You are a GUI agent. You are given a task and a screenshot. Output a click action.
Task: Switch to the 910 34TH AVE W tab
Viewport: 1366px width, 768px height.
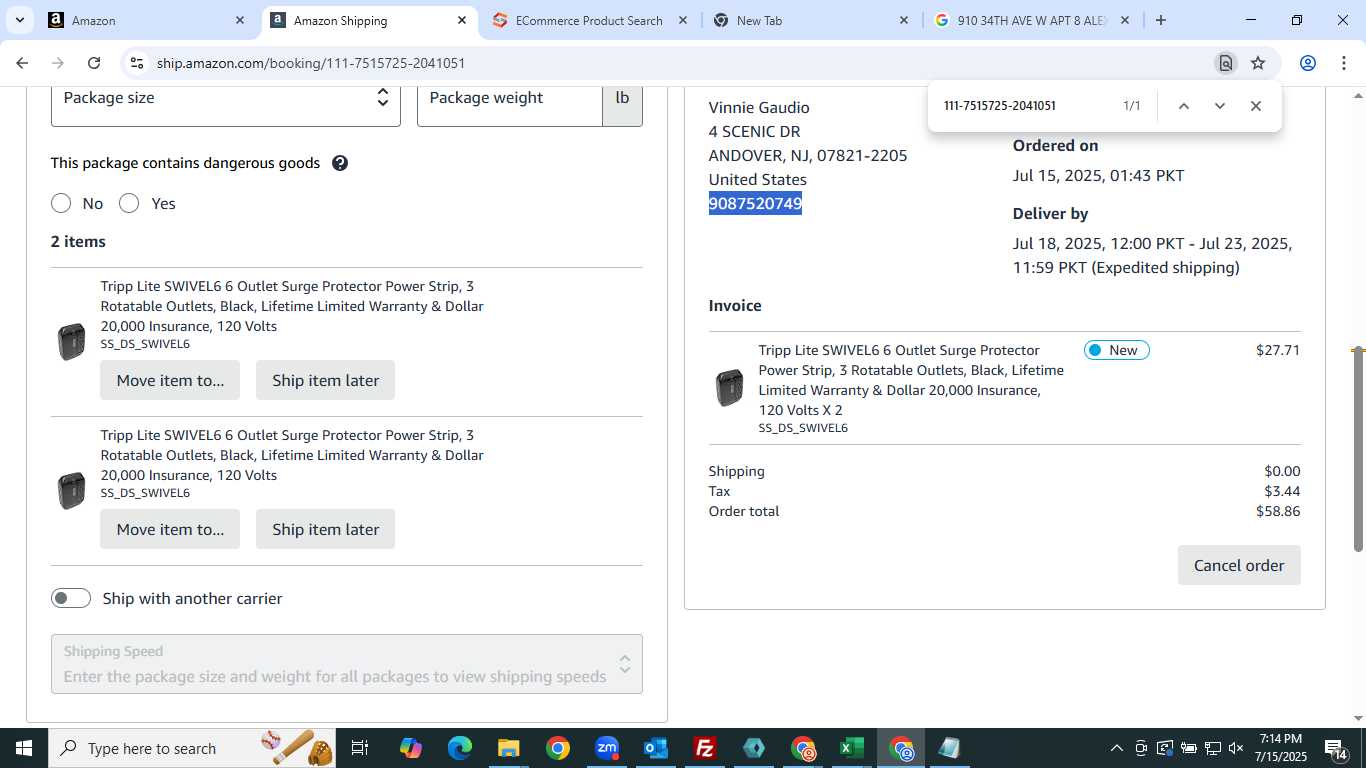(1032, 20)
